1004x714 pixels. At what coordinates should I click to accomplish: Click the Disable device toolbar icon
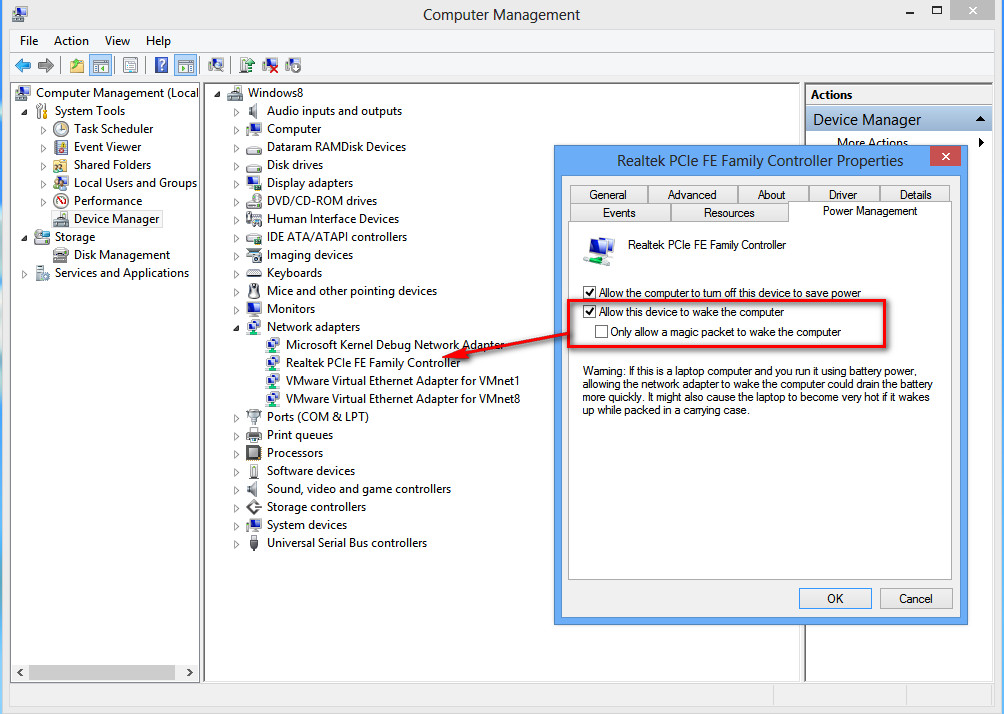coord(293,65)
